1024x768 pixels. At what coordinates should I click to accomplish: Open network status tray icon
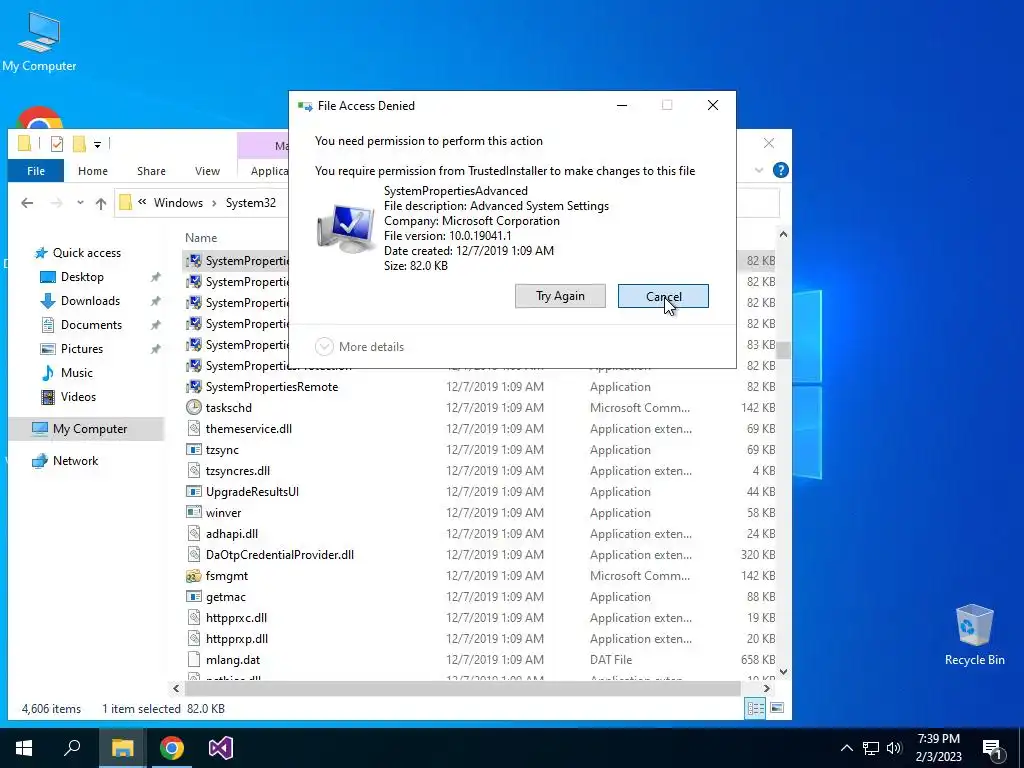tap(871, 748)
